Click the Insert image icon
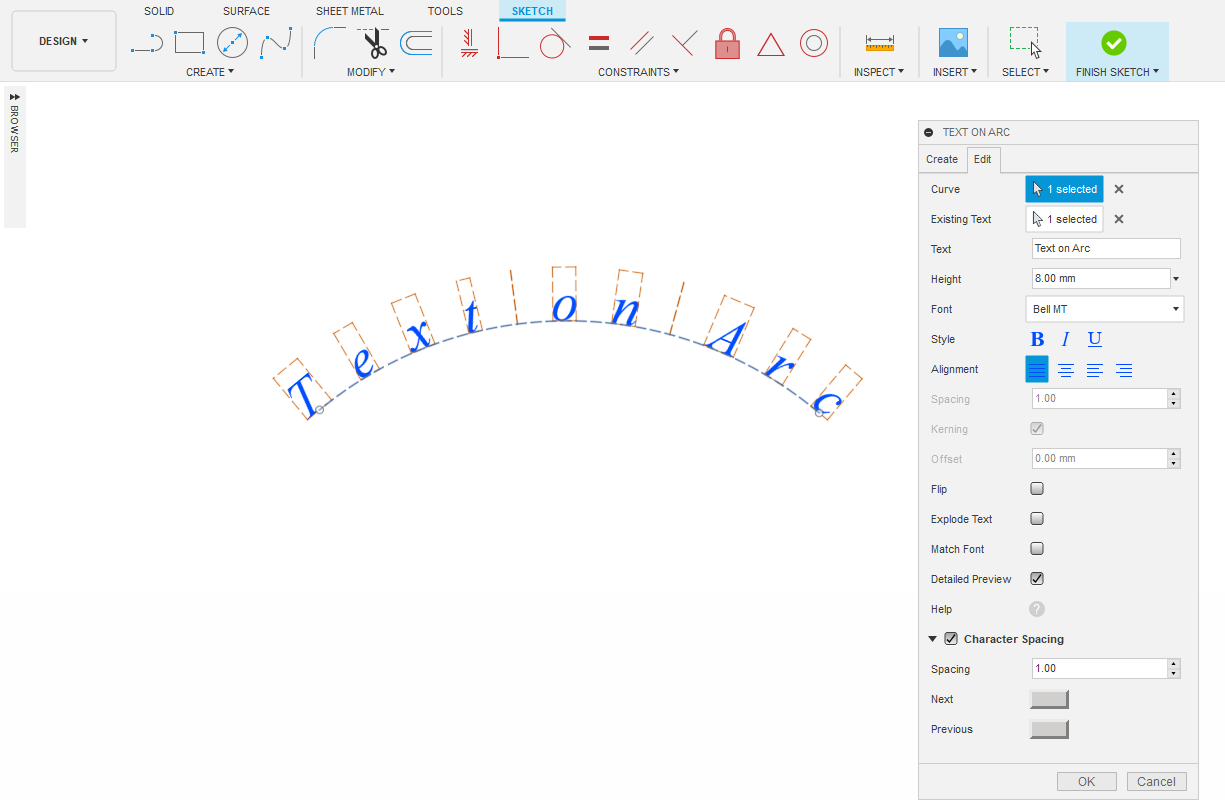The width and height of the screenshot is (1225, 800). (x=953, y=43)
